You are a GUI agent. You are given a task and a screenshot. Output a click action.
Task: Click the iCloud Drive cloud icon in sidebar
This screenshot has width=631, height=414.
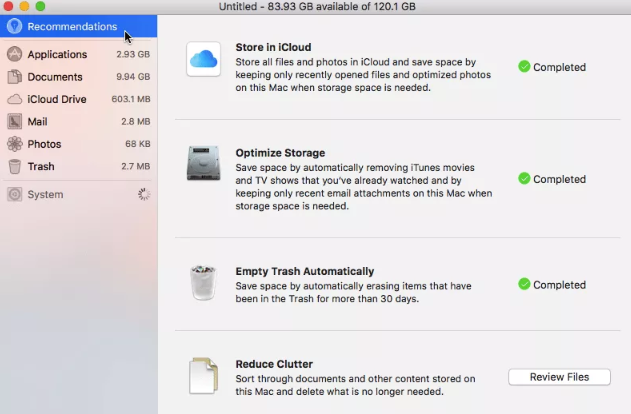[14, 99]
